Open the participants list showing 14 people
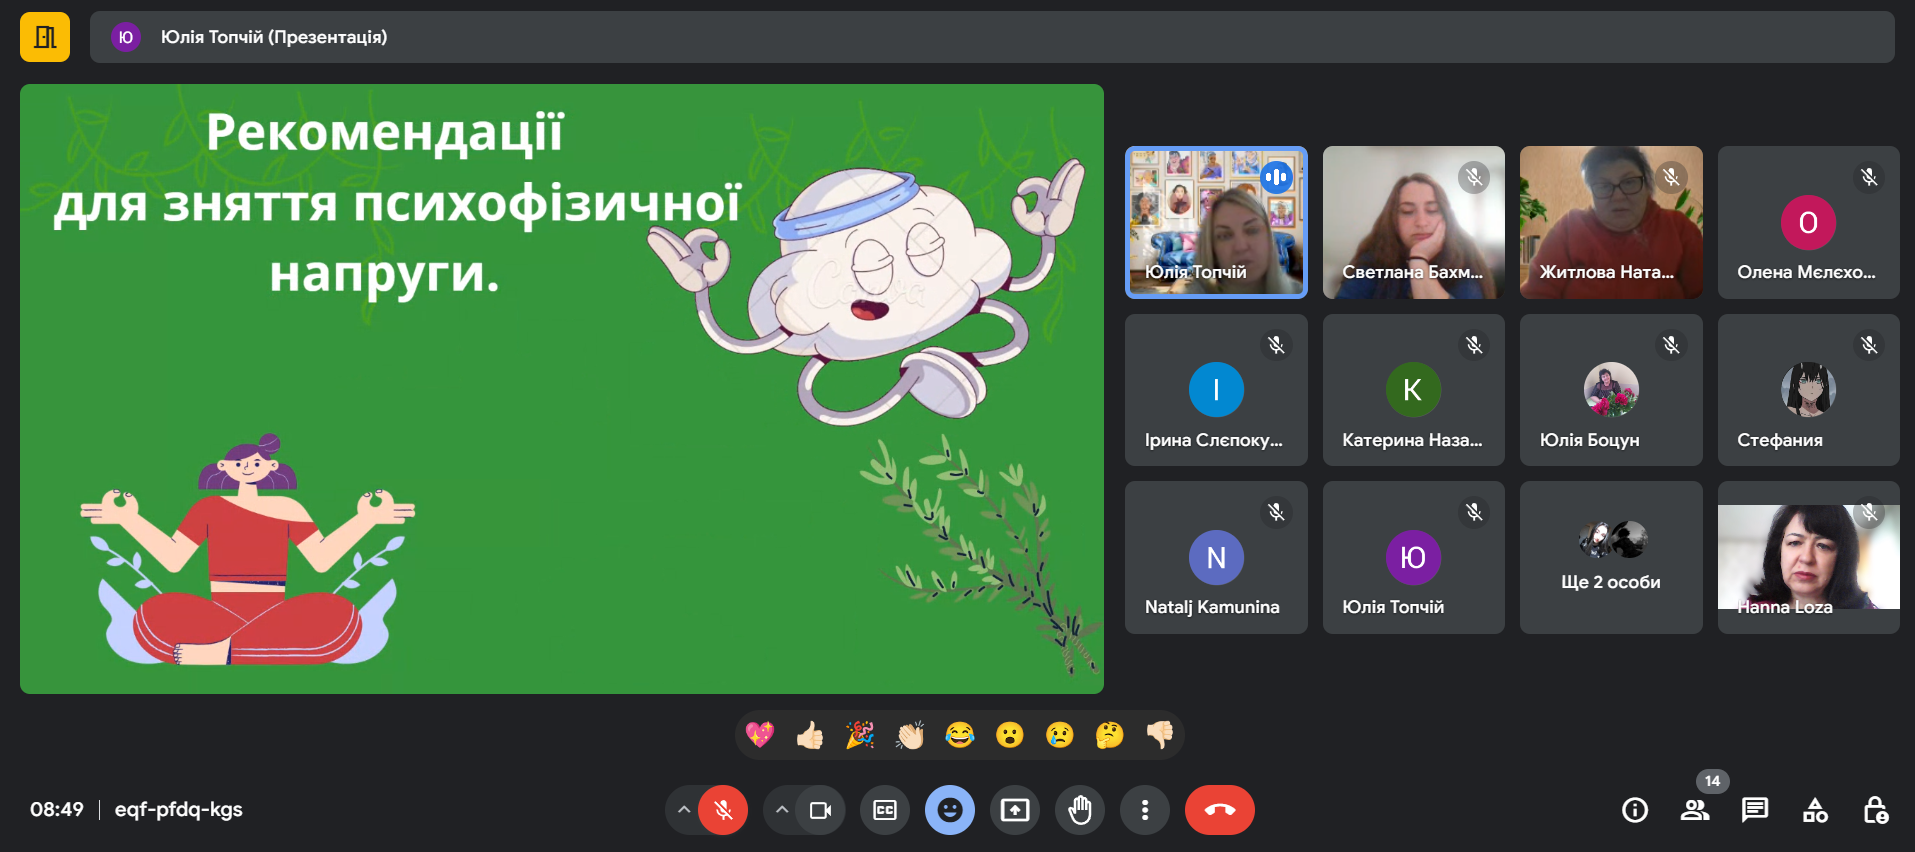The width and height of the screenshot is (1915, 852). [x=1695, y=810]
